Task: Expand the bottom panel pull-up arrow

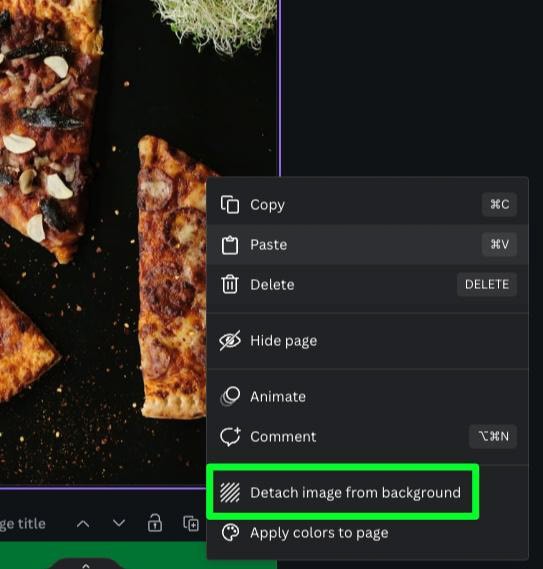Action: (x=86, y=565)
